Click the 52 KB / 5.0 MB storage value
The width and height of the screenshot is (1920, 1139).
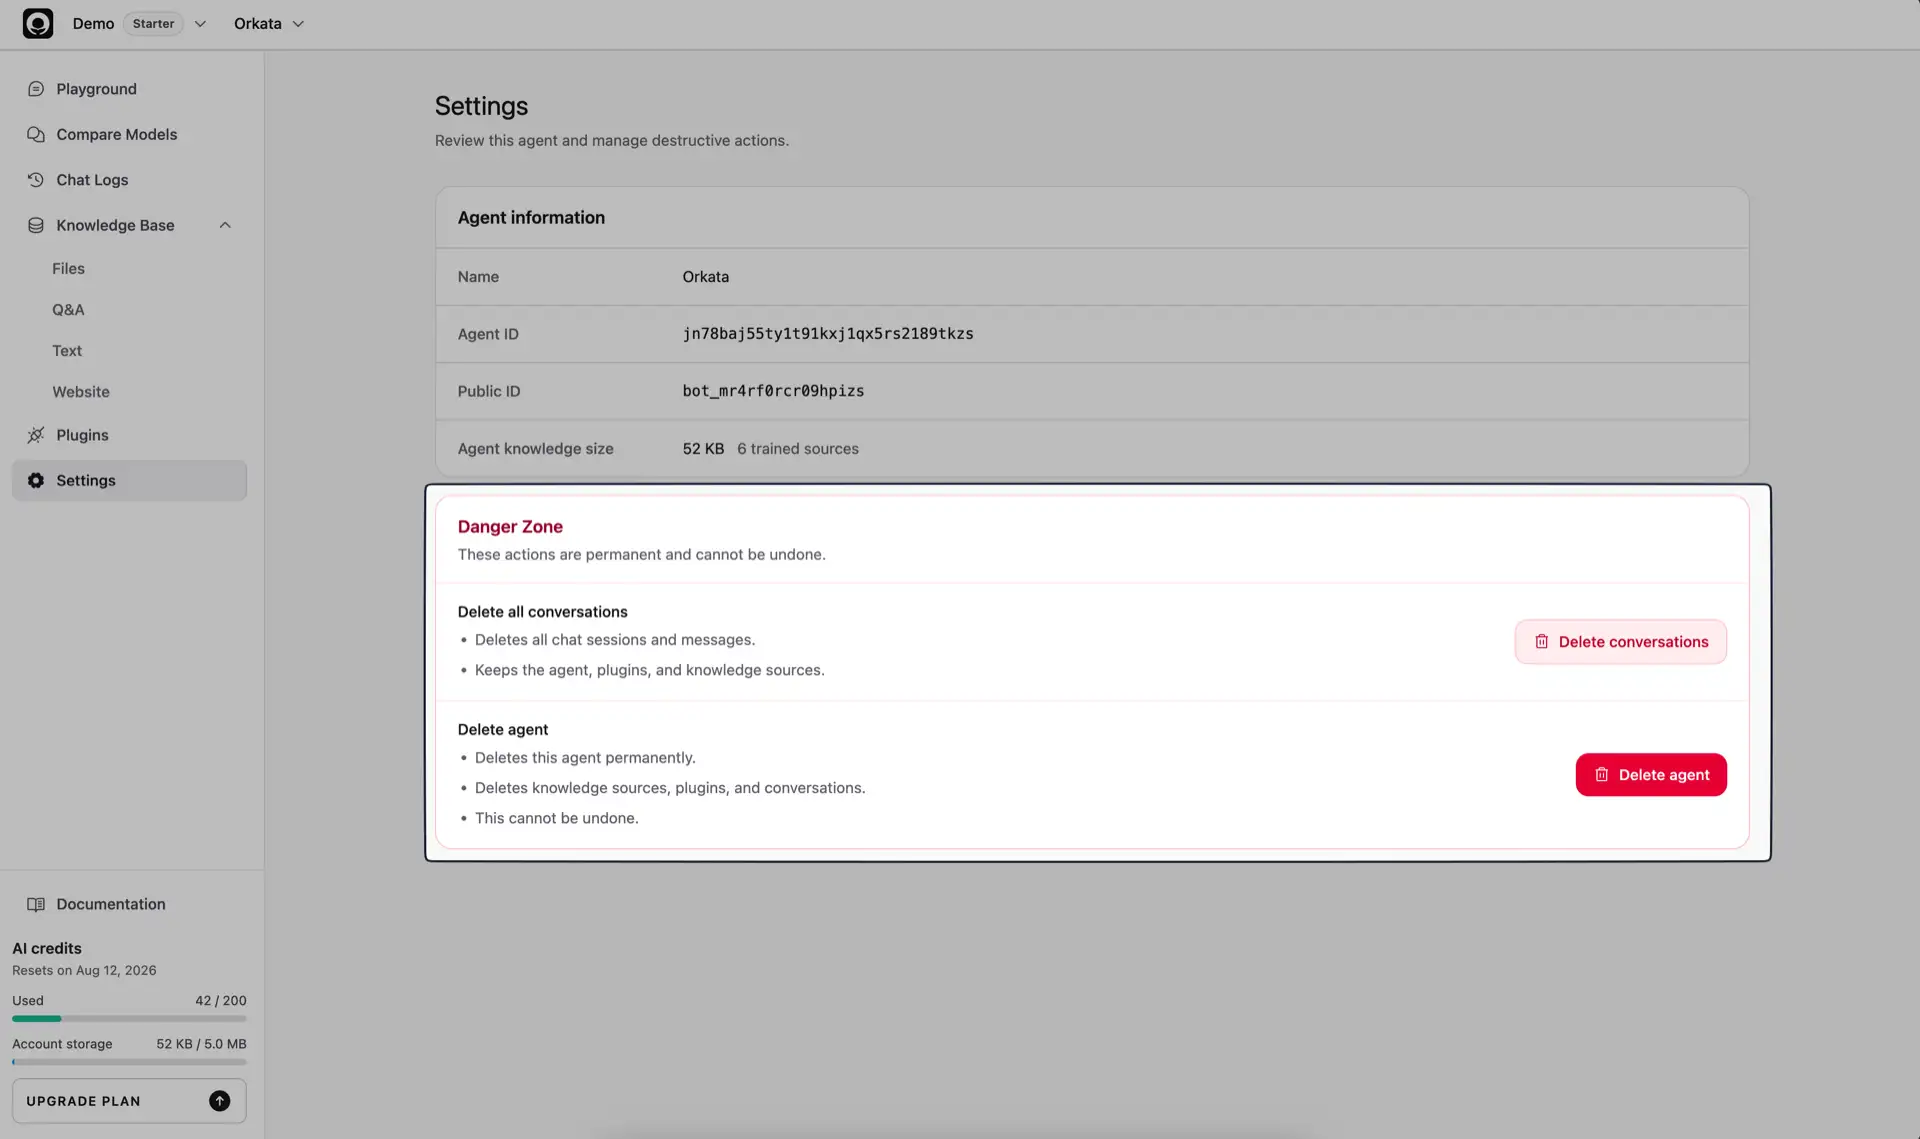click(x=201, y=1044)
